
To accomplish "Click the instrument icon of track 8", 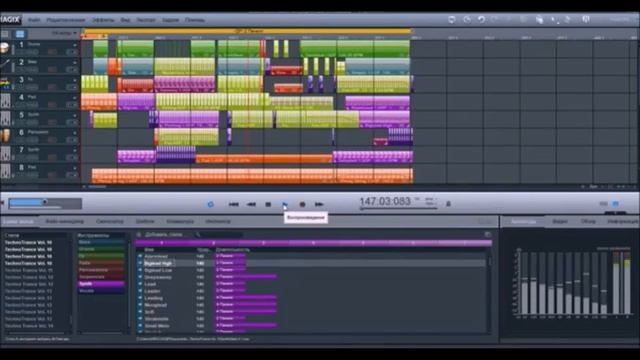I will [x=5, y=171].
